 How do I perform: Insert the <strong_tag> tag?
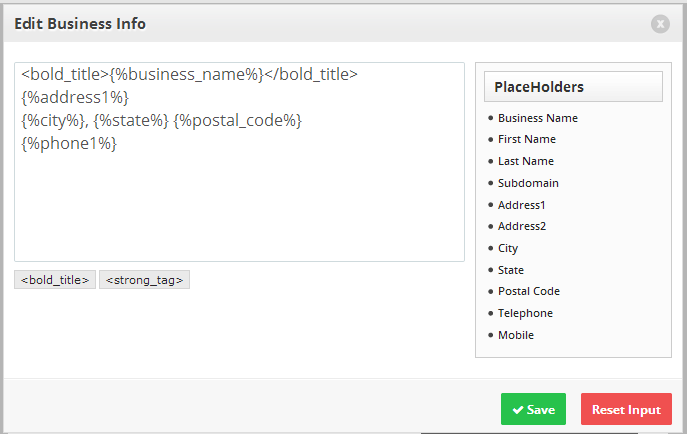[144, 280]
